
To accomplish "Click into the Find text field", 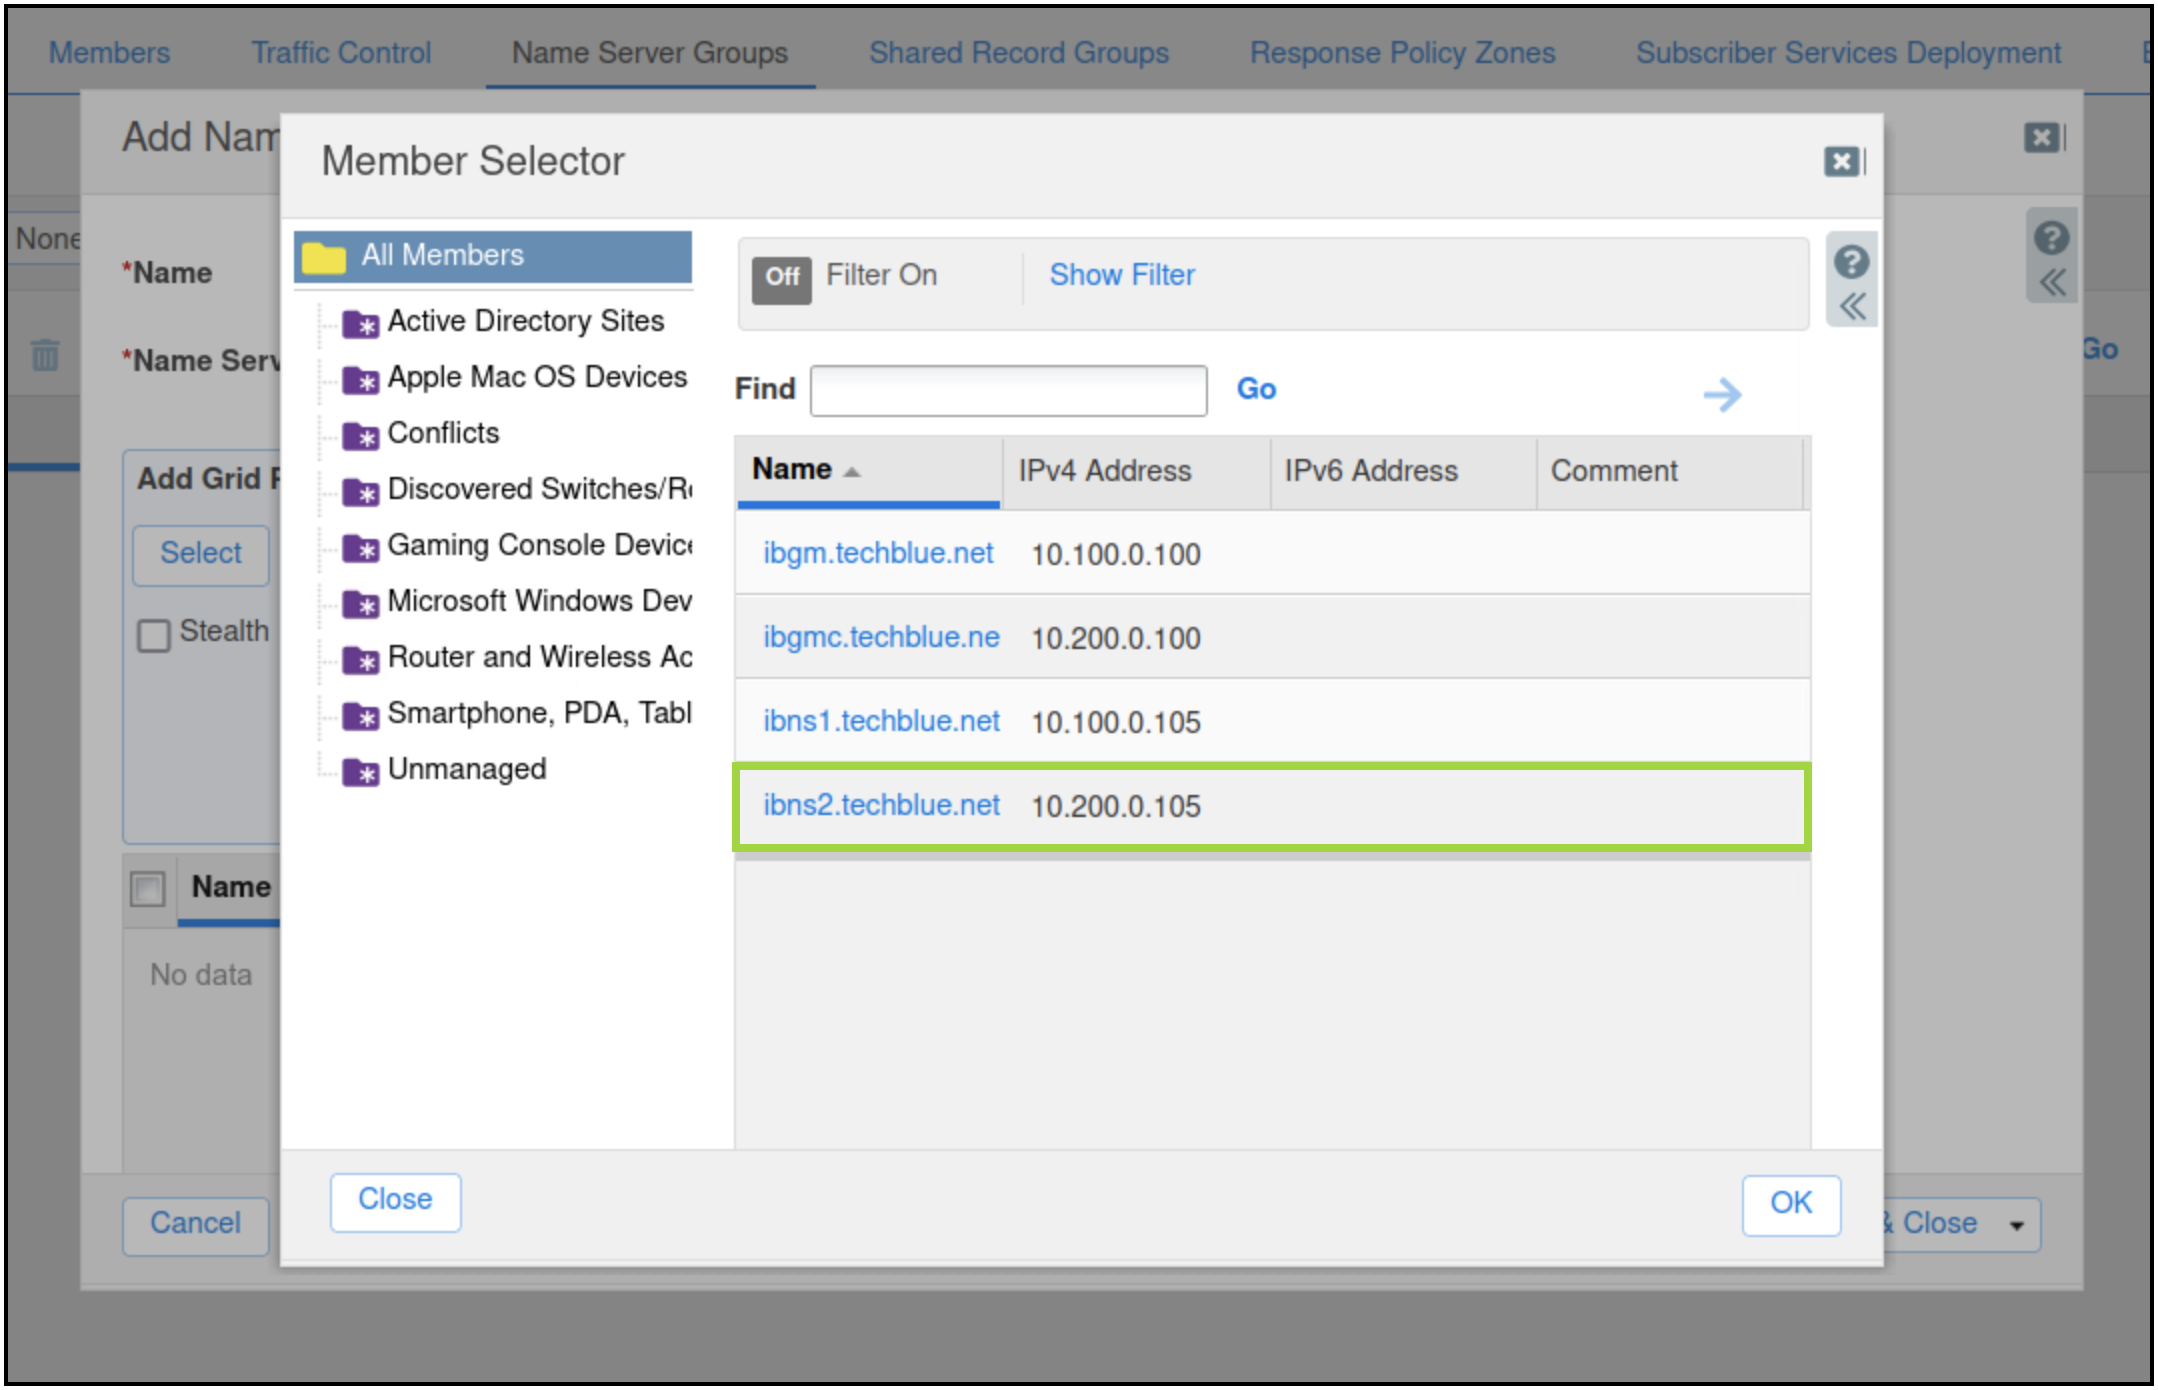I will (1008, 390).
